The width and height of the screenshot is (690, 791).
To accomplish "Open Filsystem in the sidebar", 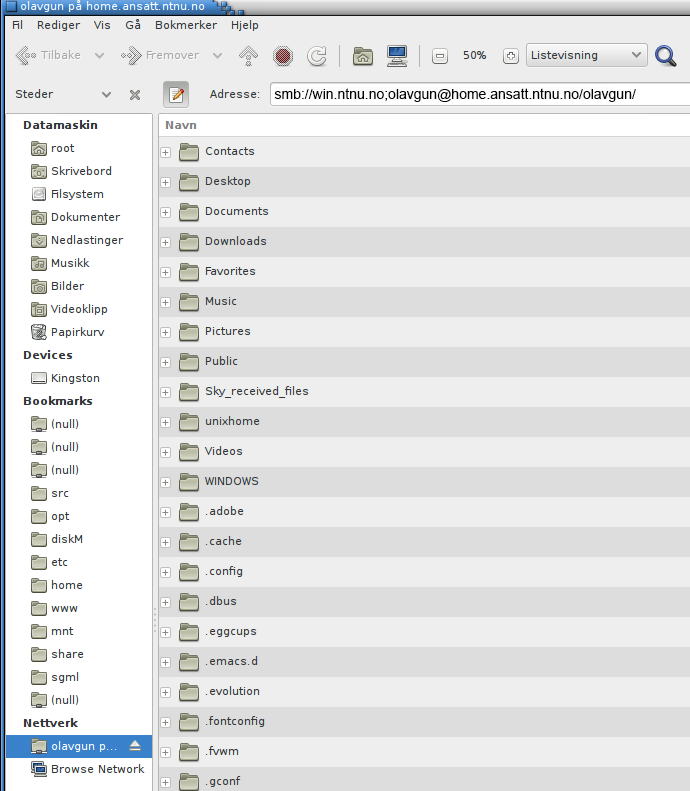I will pyautogui.click(x=79, y=194).
